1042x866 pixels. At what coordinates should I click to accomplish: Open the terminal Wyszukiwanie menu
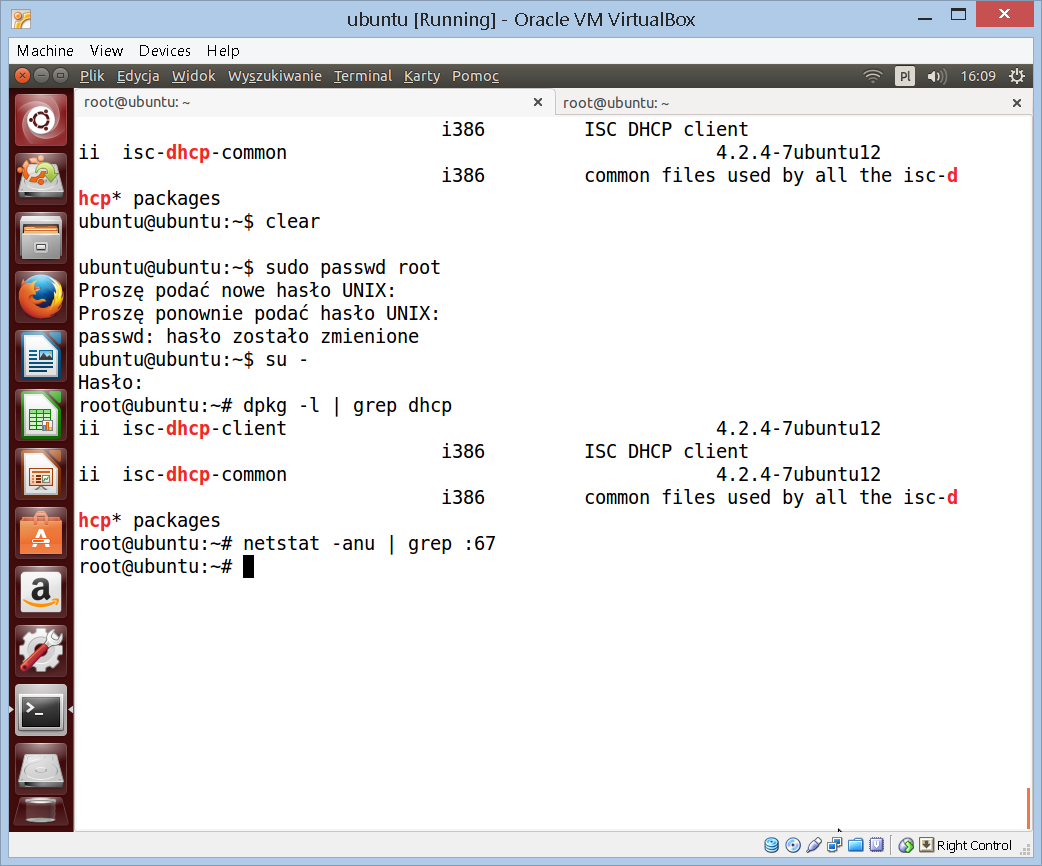tap(274, 76)
